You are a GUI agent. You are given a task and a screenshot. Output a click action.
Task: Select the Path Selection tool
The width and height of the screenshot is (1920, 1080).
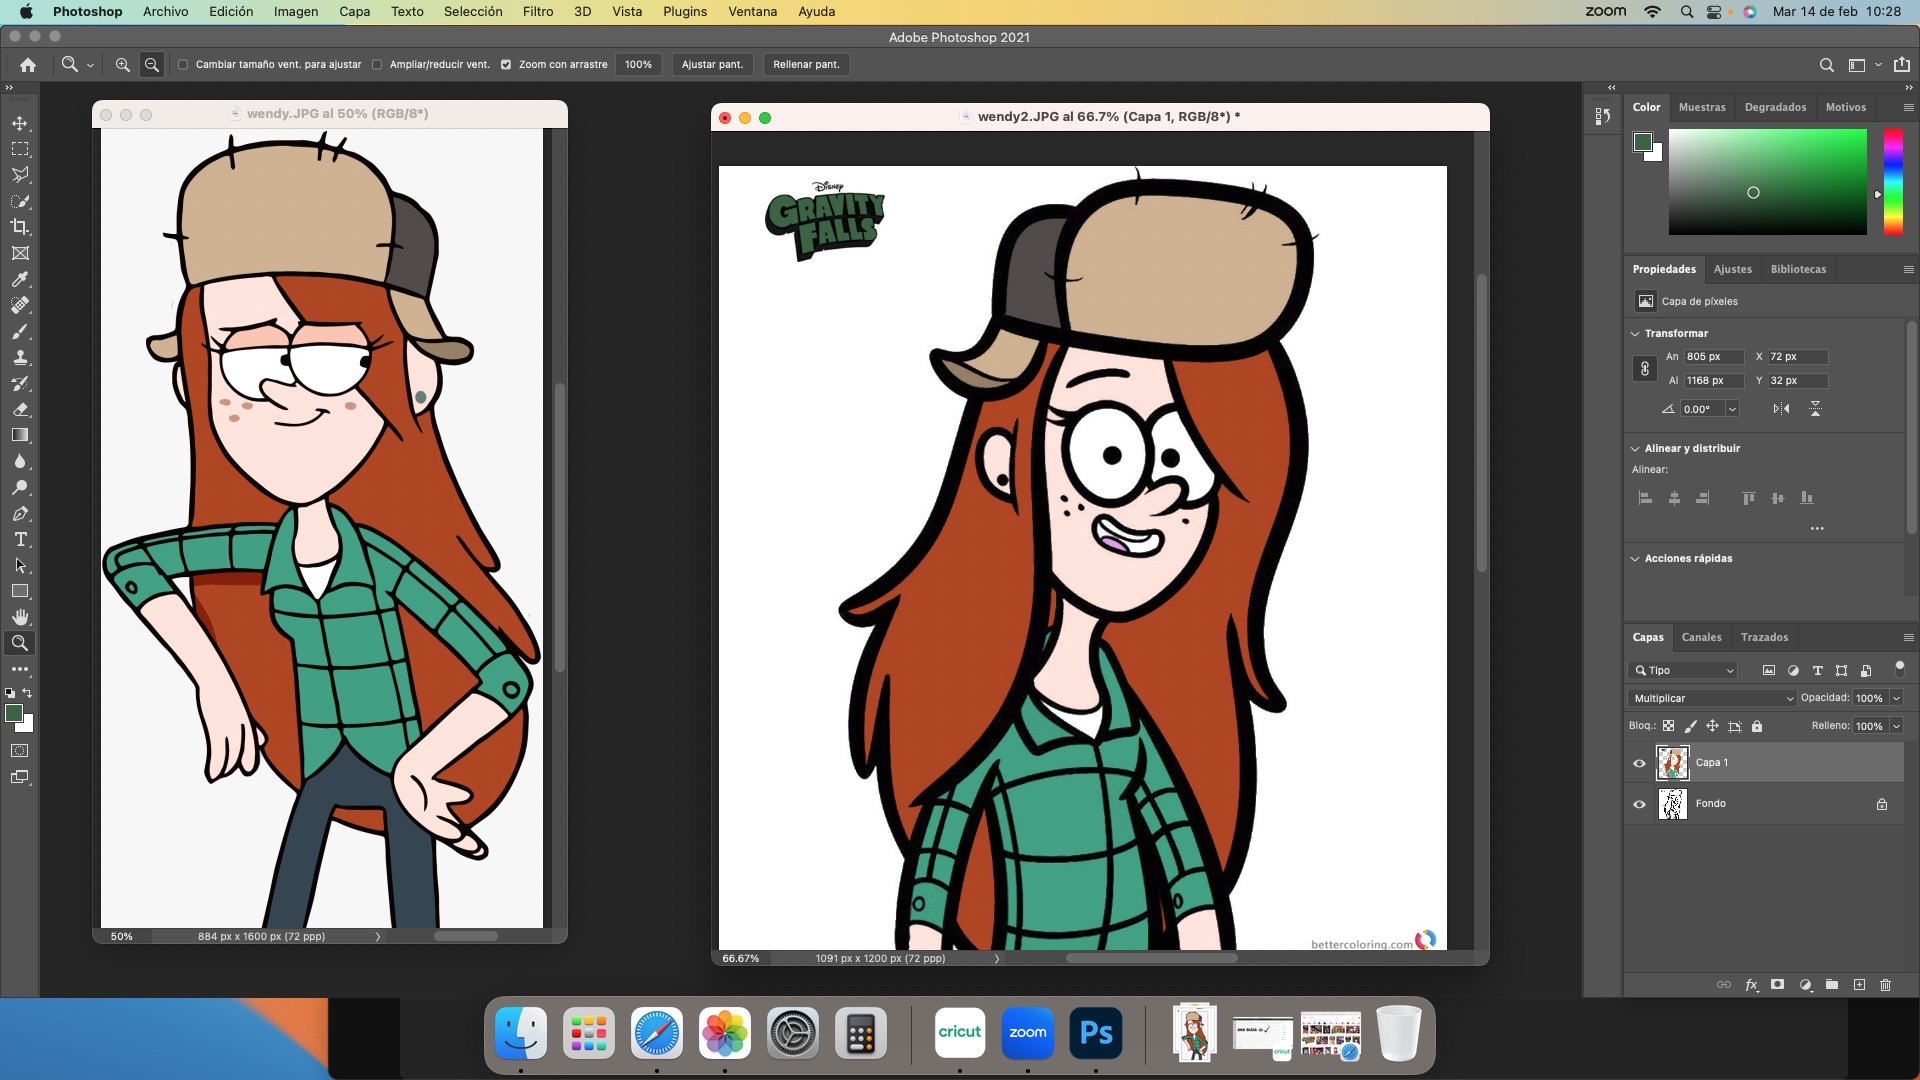(x=20, y=565)
